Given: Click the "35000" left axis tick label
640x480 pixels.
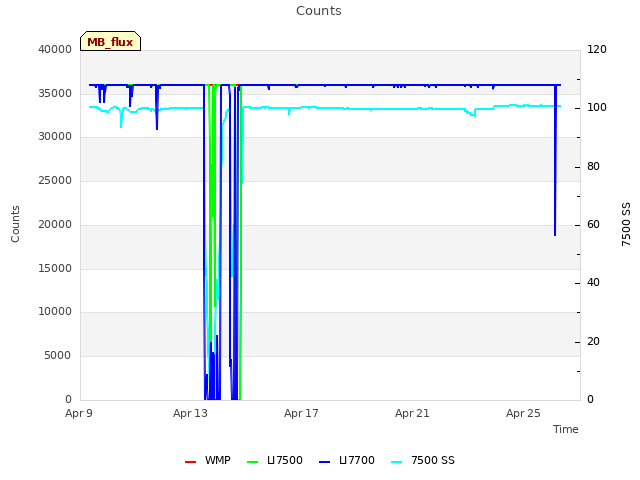Looking at the screenshot, I should [55, 93].
